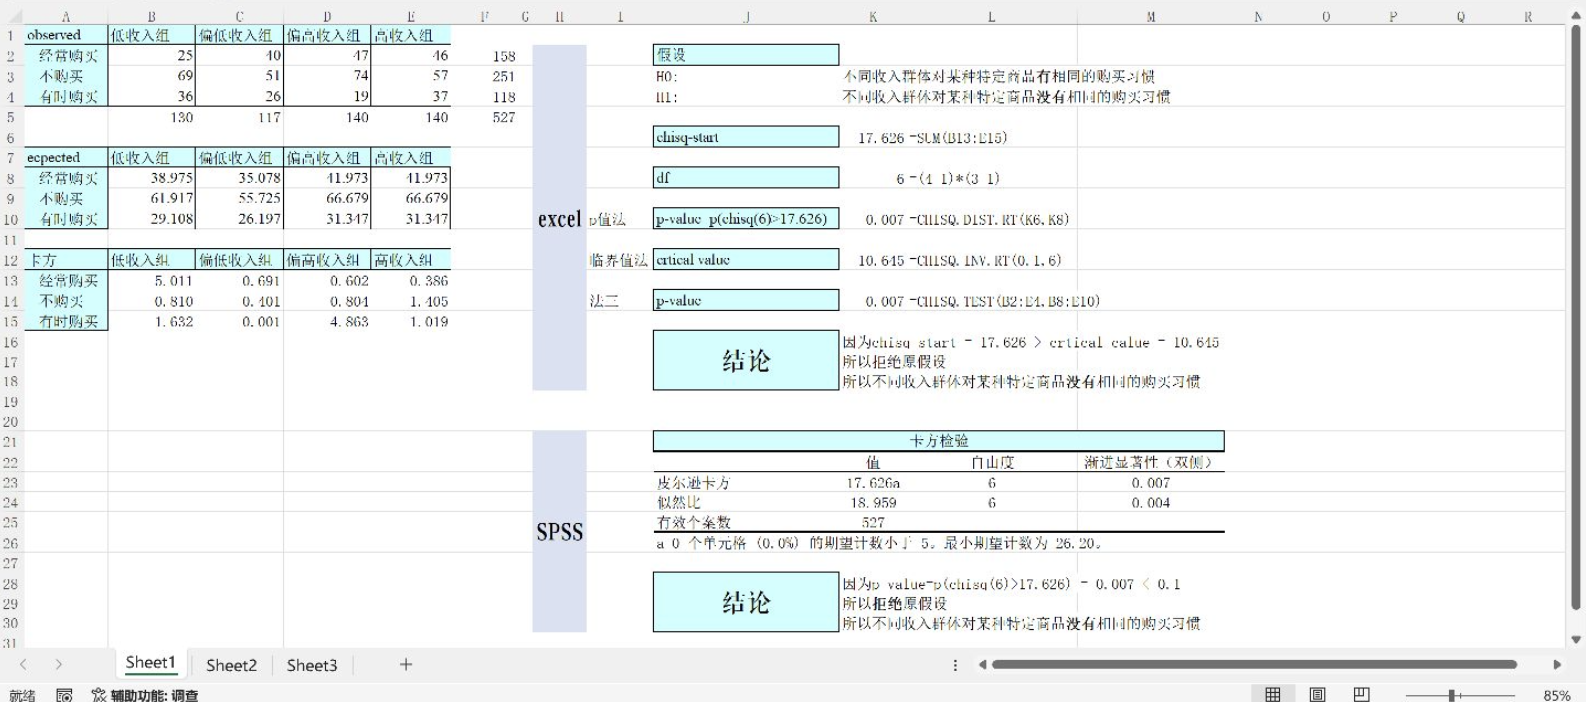The height and width of the screenshot is (702, 1586).
Task: Open accessibility checker in status bar
Action: point(144,695)
